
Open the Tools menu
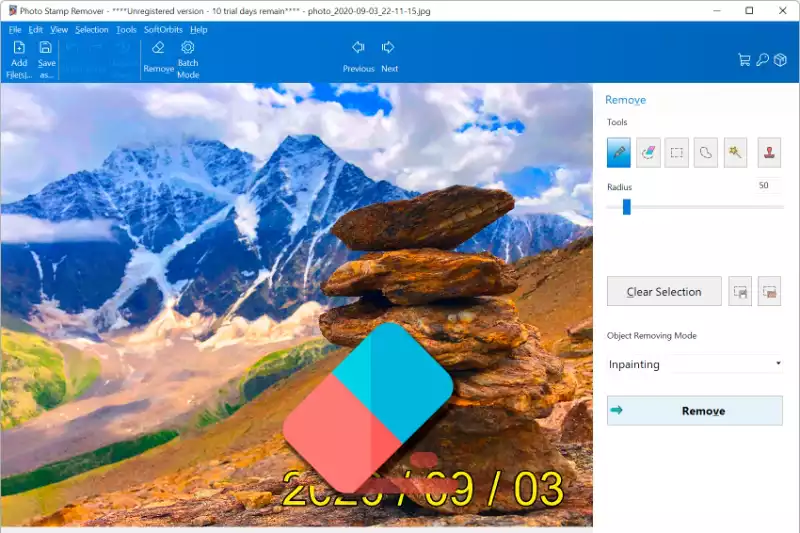point(126,30)
